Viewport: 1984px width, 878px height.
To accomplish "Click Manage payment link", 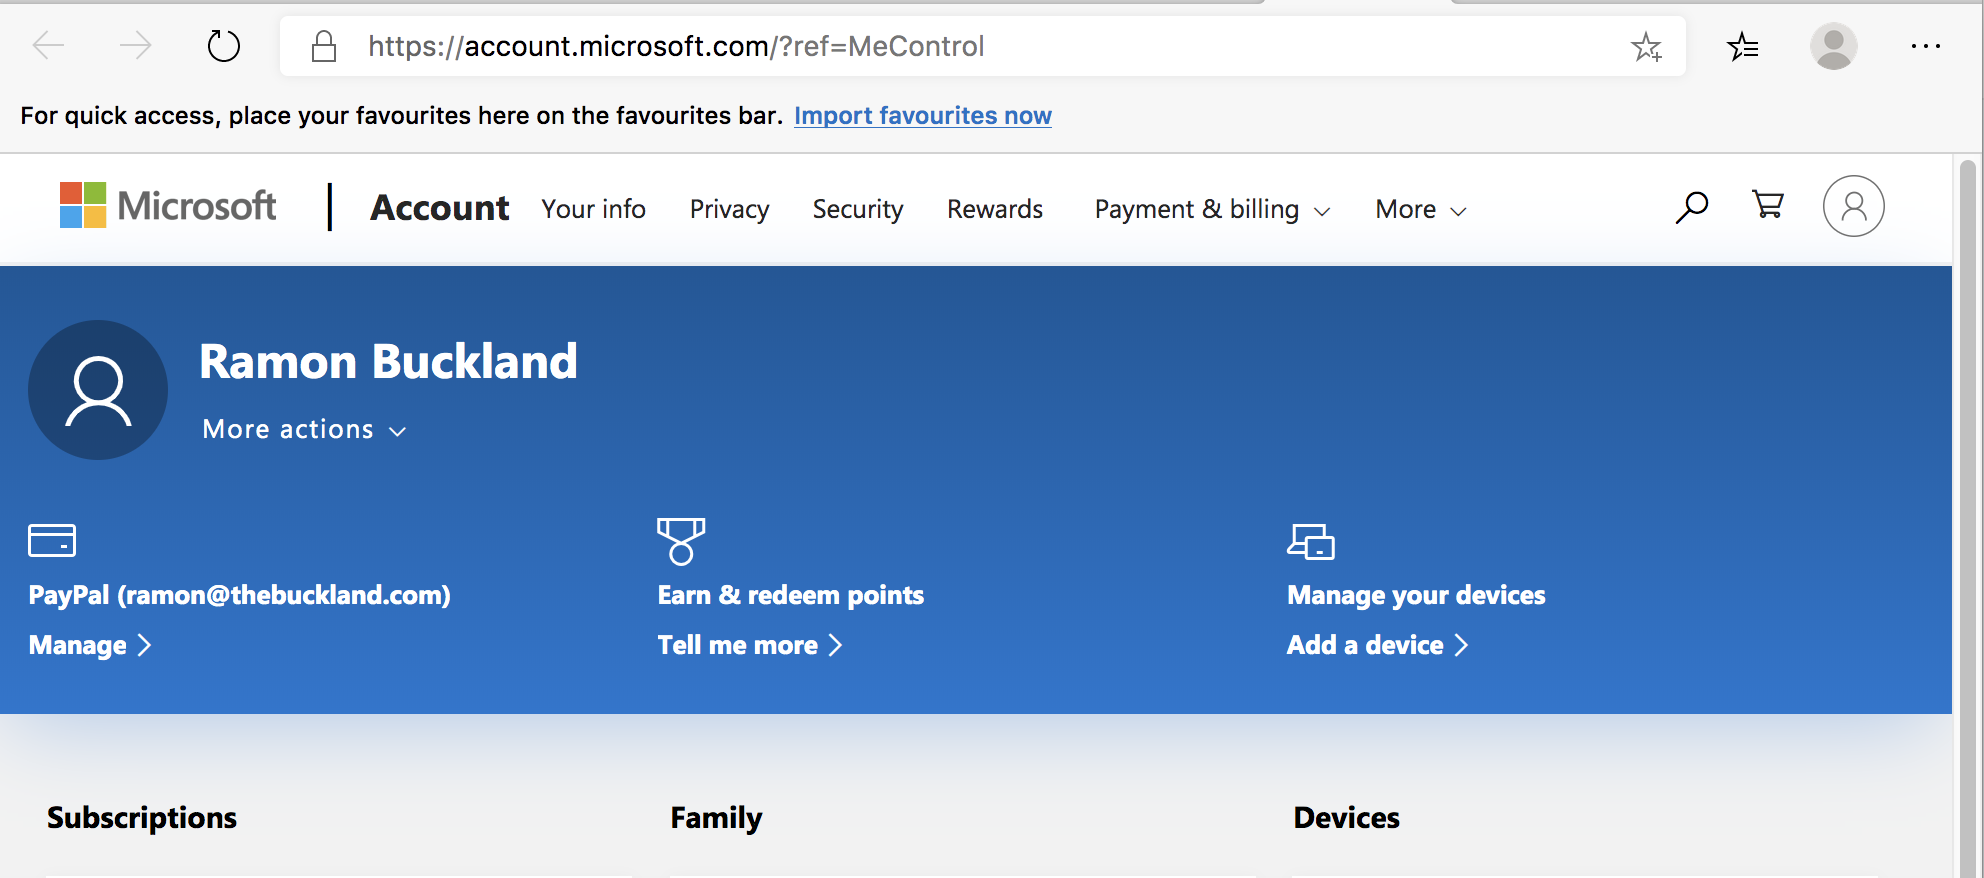I will (90, 645).
